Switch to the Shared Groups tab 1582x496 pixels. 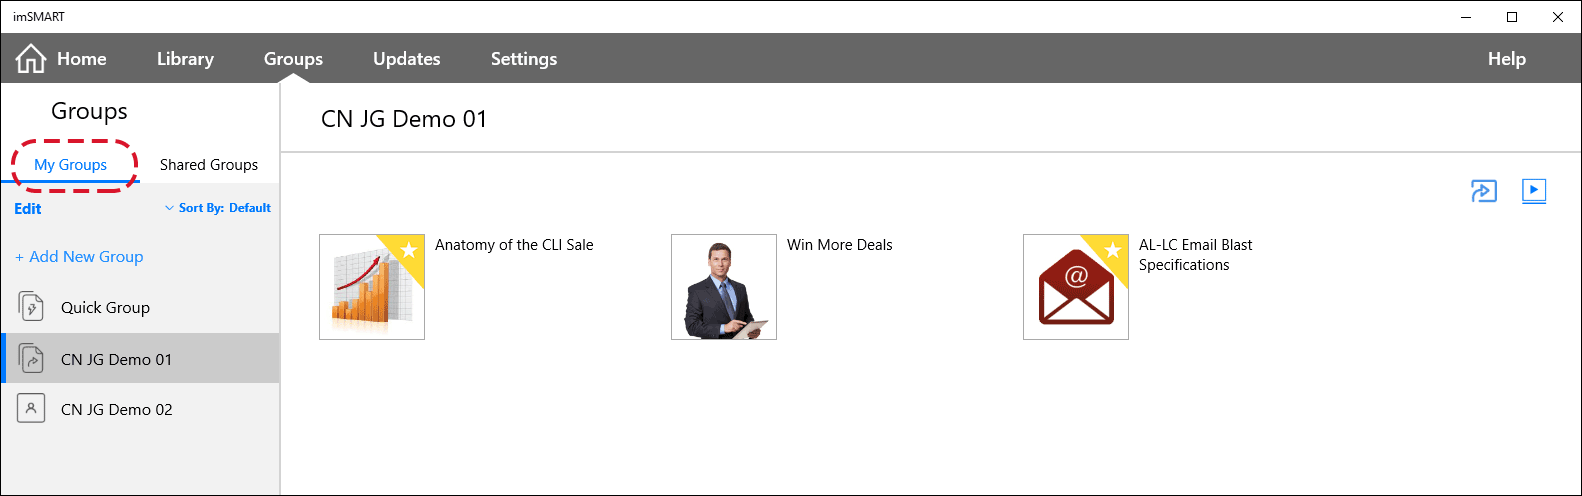[209, 165]
